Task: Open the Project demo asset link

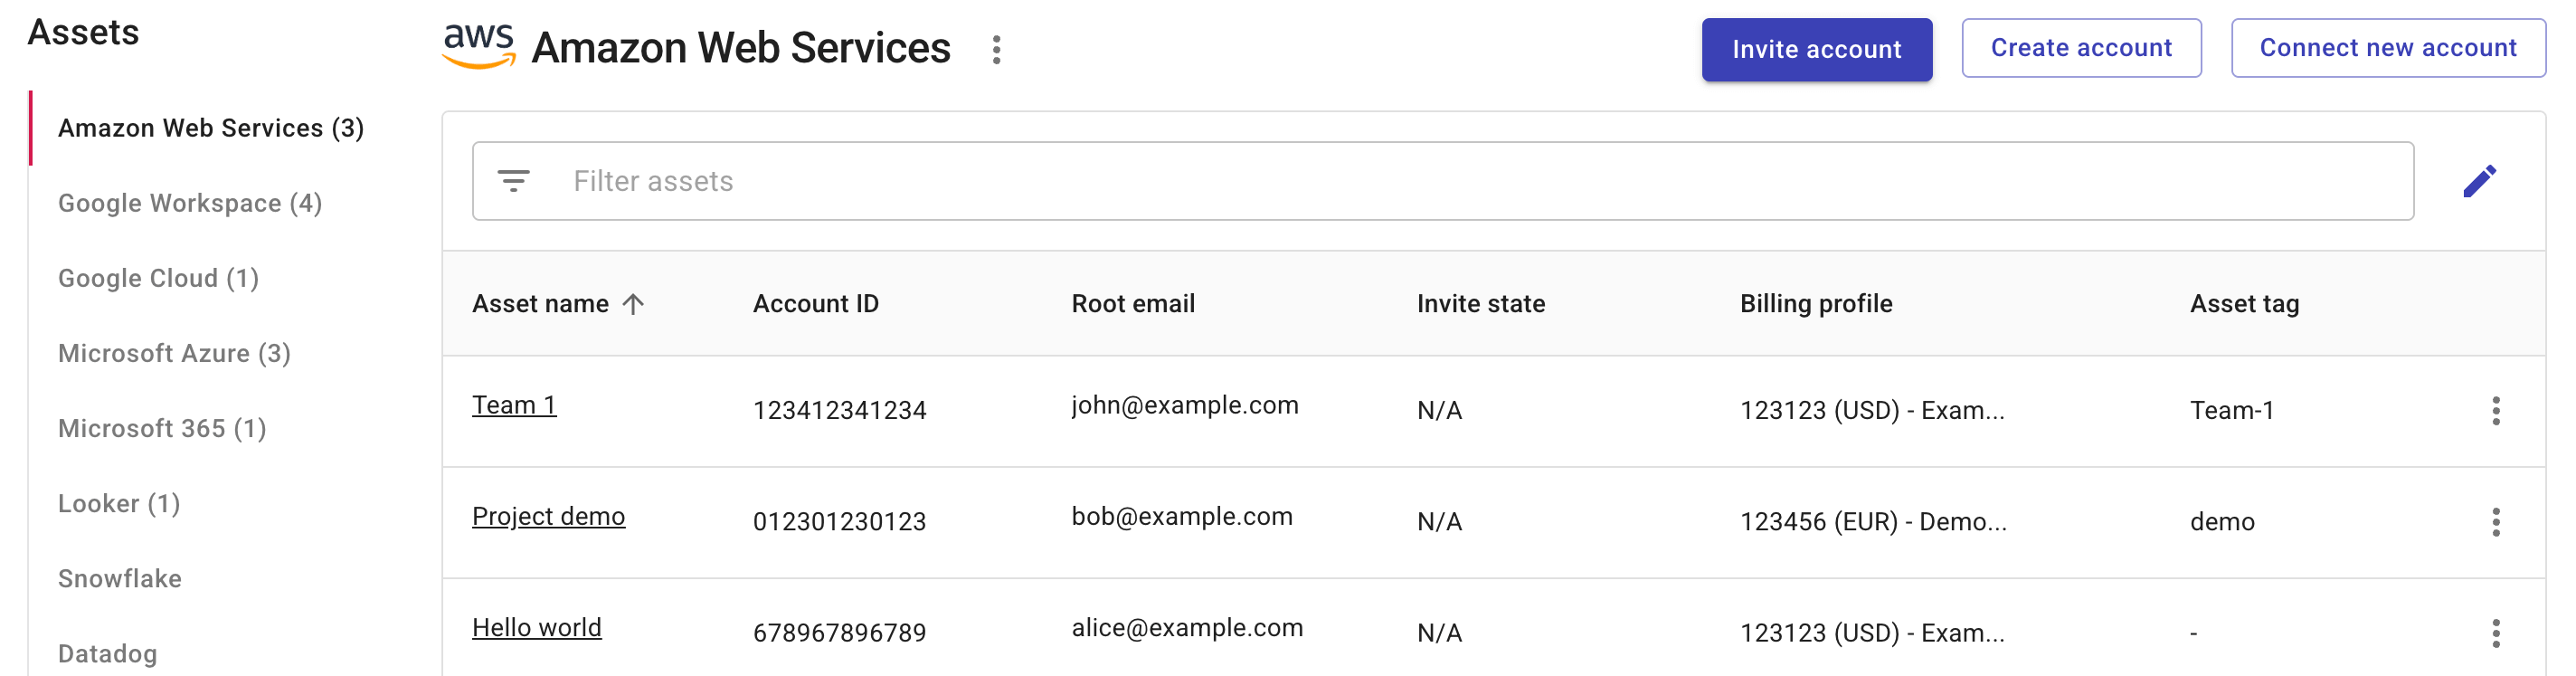Action: point(548,516)
